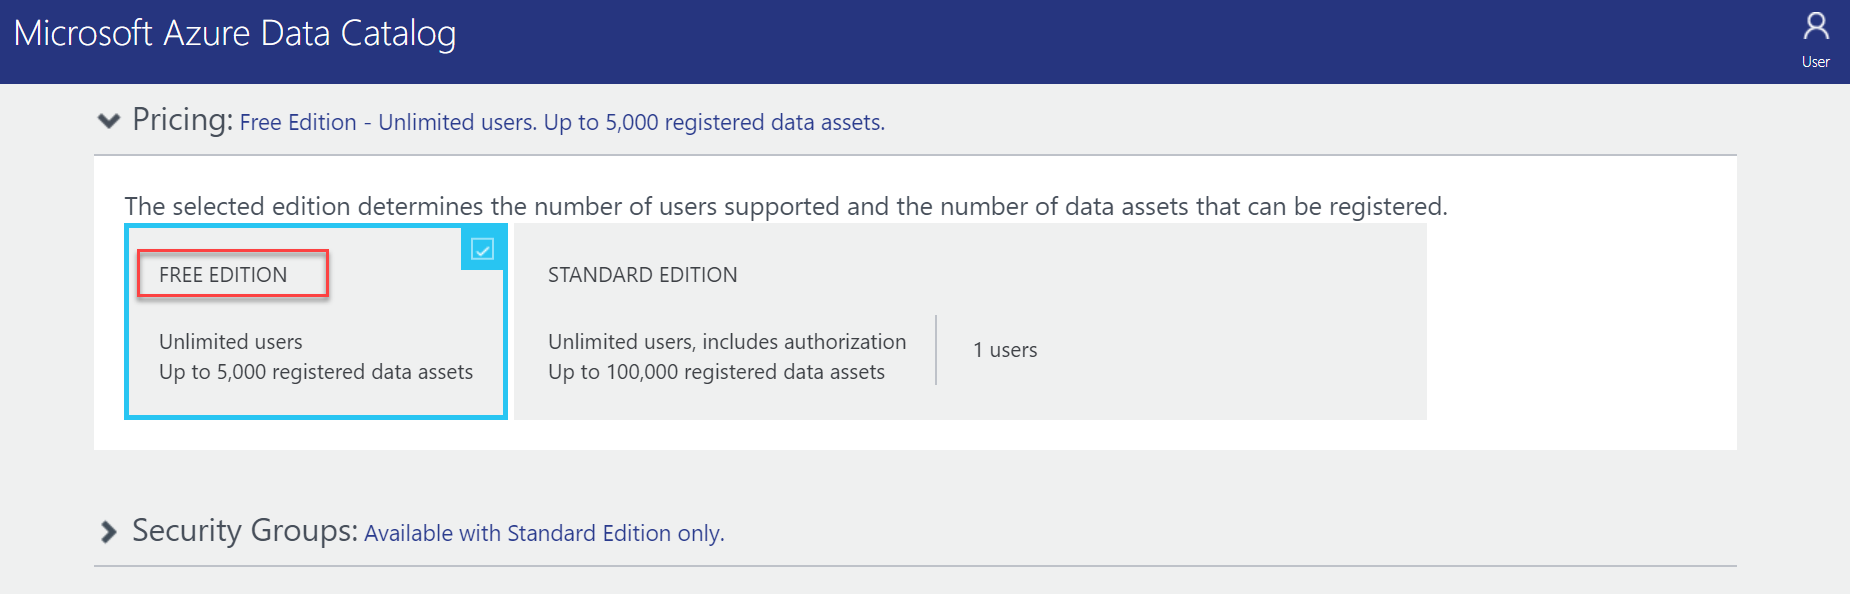1850x594 pixels.
Task: Click 'Up to 5,000 registered data assets' text
Action: pyautogui.click(x=316, y=372)
